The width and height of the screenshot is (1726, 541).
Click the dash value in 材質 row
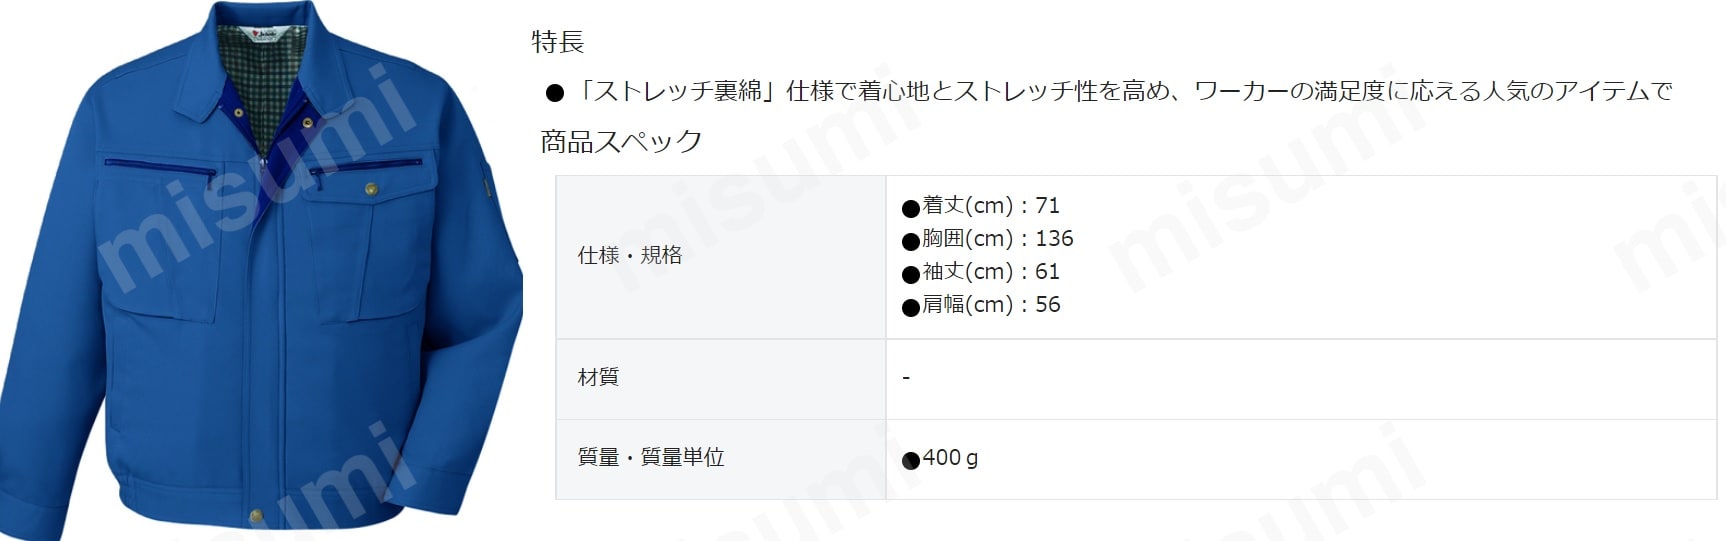coord(906,378)
